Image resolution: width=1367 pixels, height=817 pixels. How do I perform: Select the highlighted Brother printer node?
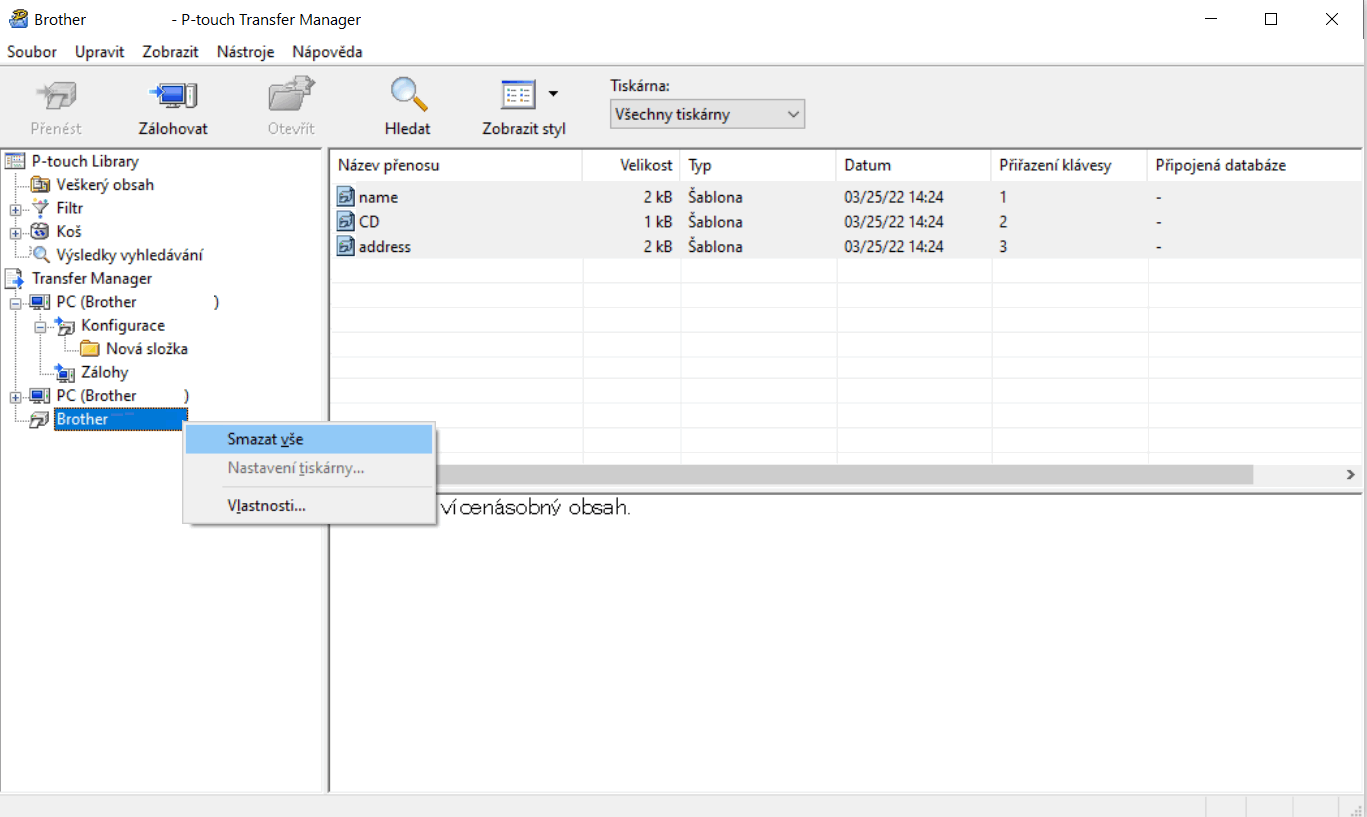tap(120, 420)
